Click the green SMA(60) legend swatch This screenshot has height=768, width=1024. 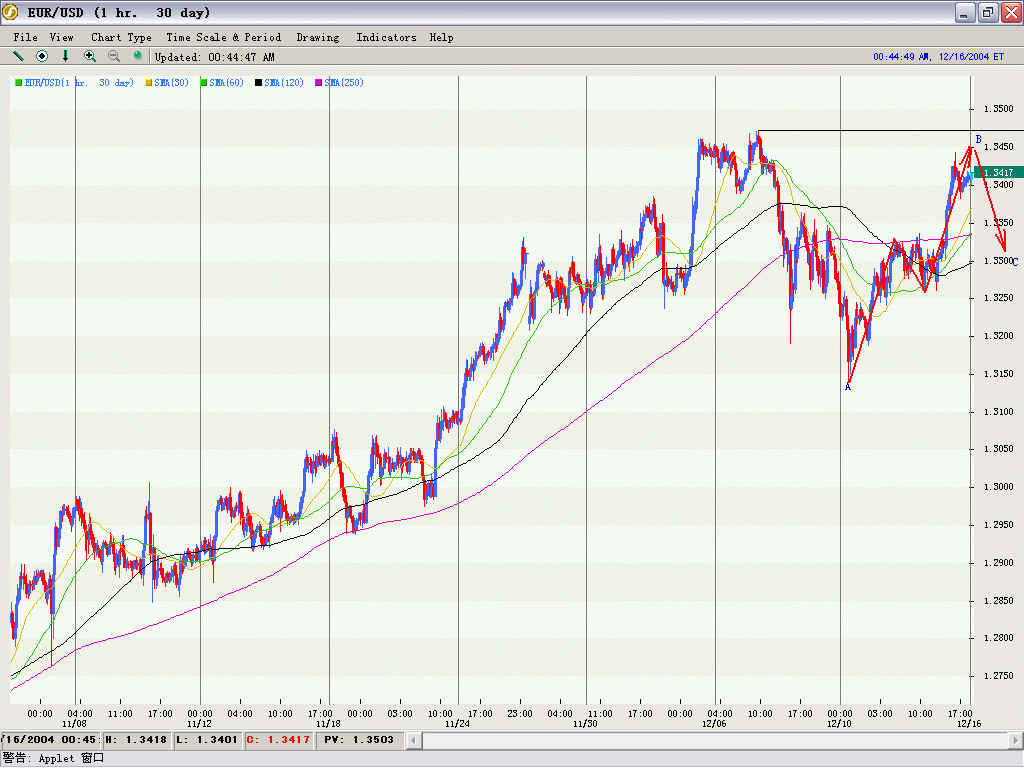(204, 83)
